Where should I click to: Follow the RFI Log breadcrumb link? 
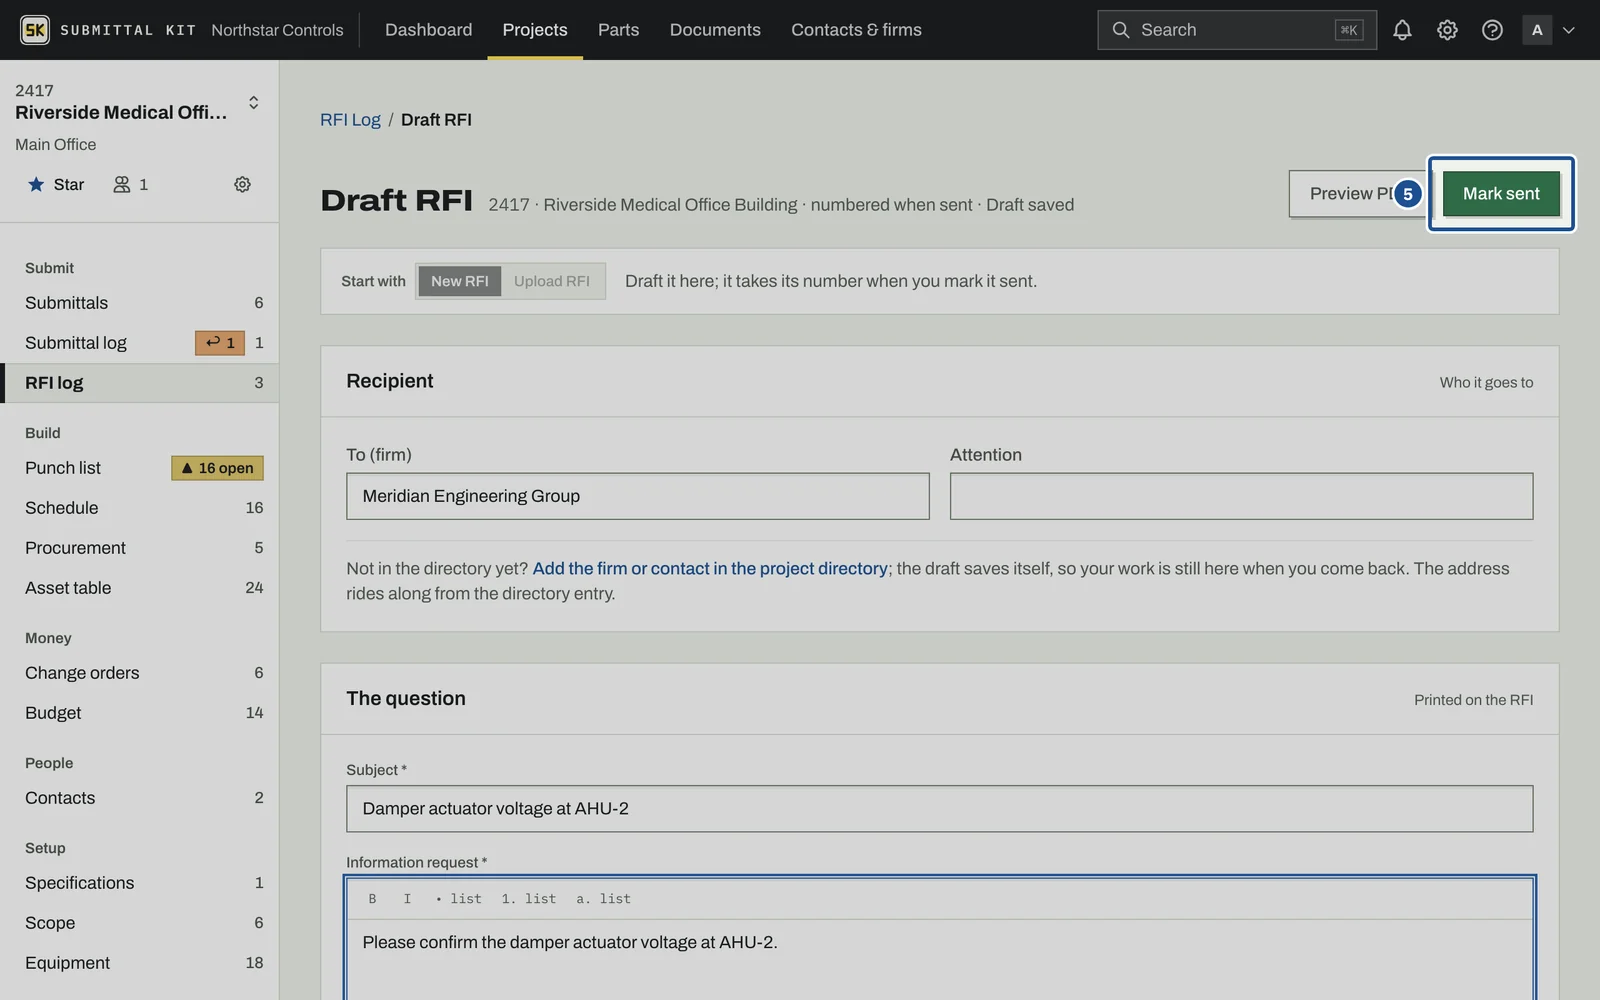point(350,120)
